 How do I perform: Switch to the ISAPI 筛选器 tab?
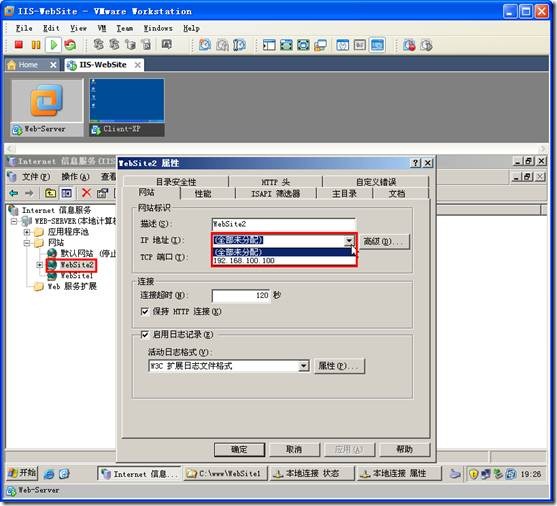pyautogui.click(x=276, y=193)
